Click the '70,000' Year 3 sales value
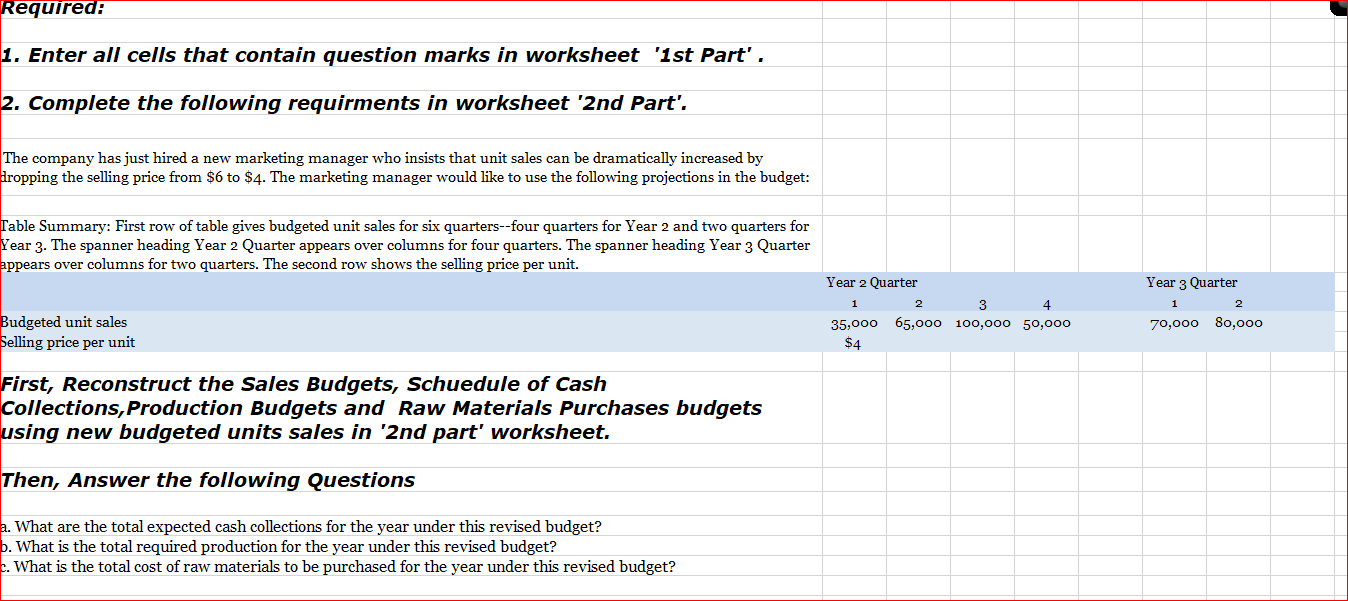The height and width of the screenshot is (601, 1348). pyautogui.click(x=1174, y=322)
